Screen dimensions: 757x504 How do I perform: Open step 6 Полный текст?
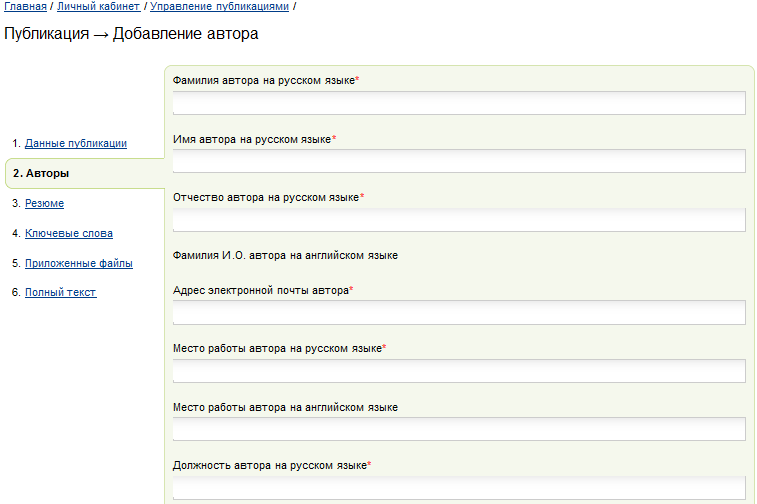coord(60,292)
